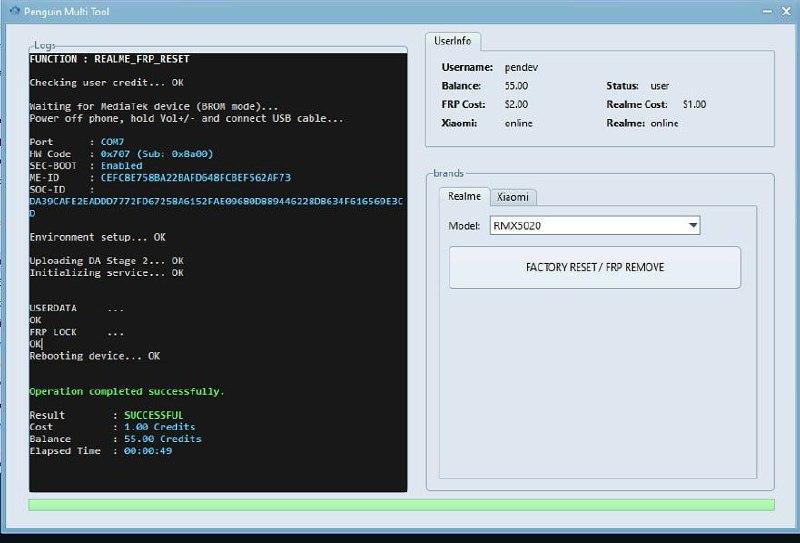
Task: Click the brands group label
Action: pos(448,174)
